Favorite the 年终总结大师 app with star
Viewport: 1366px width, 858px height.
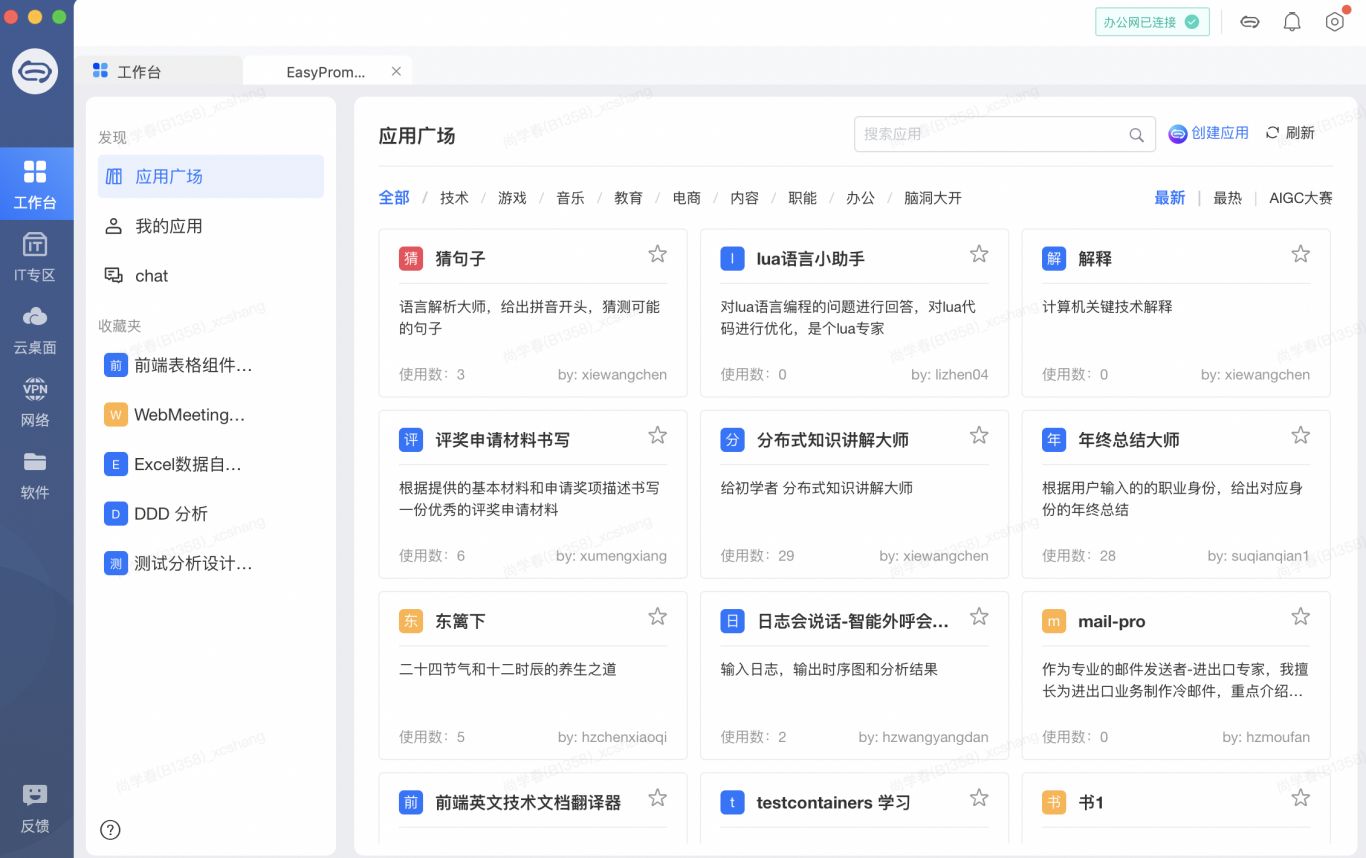point(1300,435)
